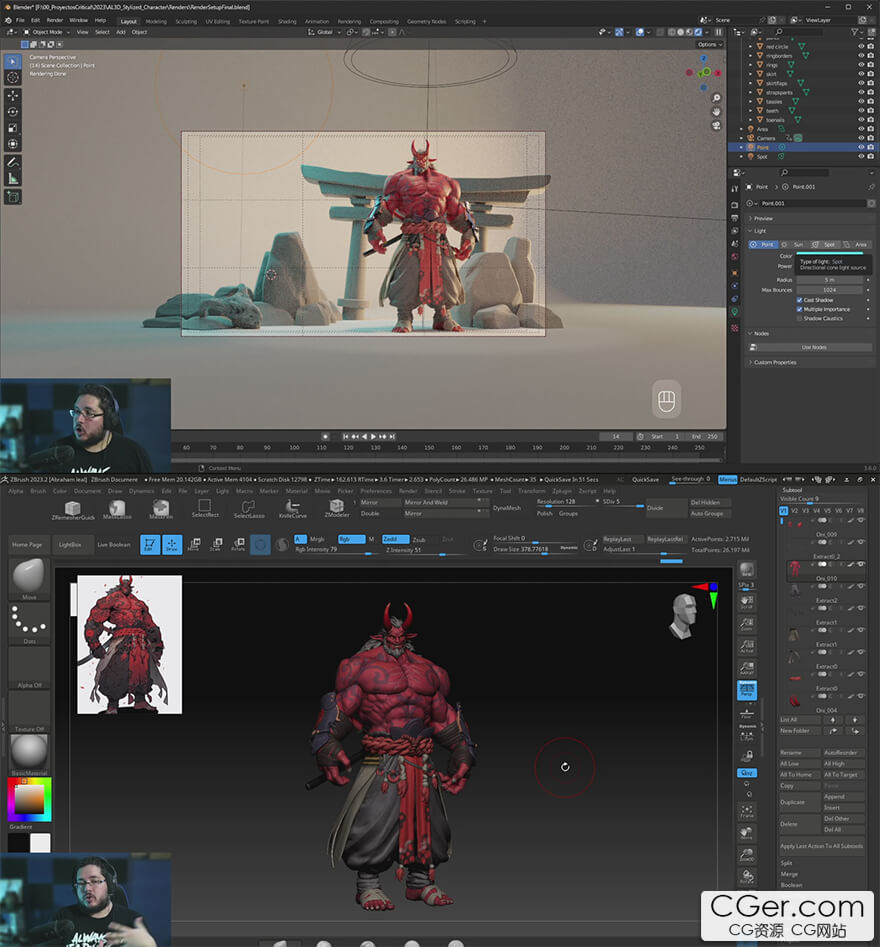Screen dimensions: 880x947
Task: Select the Cursor tool in Blender's toolbar
Action: pos(13,77)
